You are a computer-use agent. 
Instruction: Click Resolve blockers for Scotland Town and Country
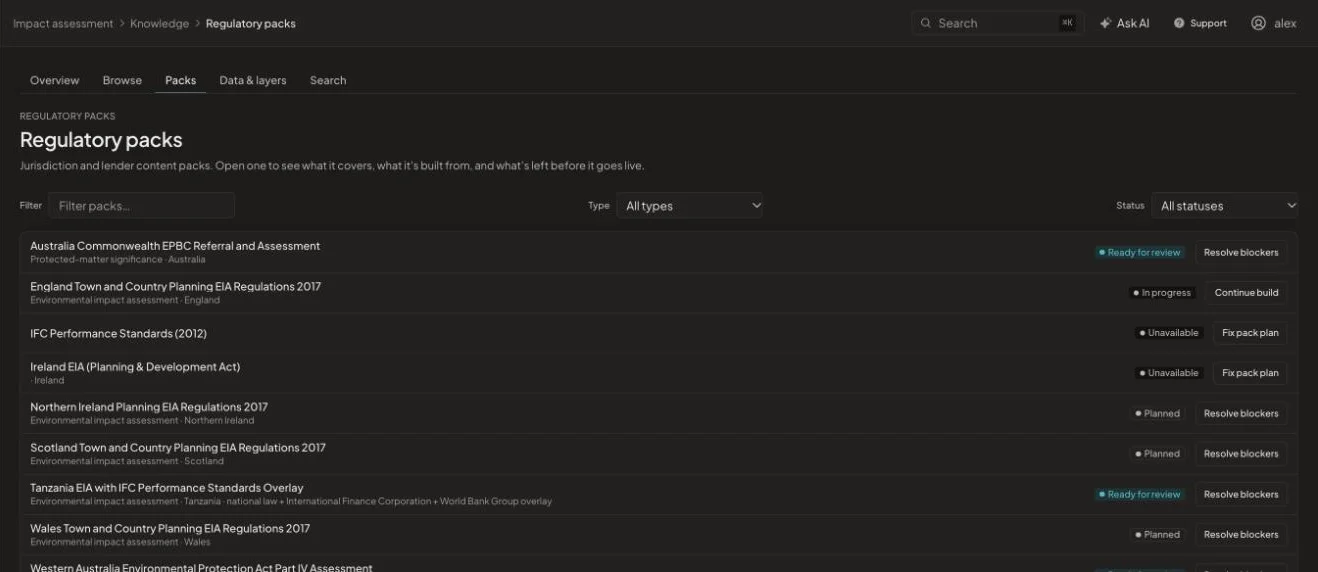coord(1241,454)
